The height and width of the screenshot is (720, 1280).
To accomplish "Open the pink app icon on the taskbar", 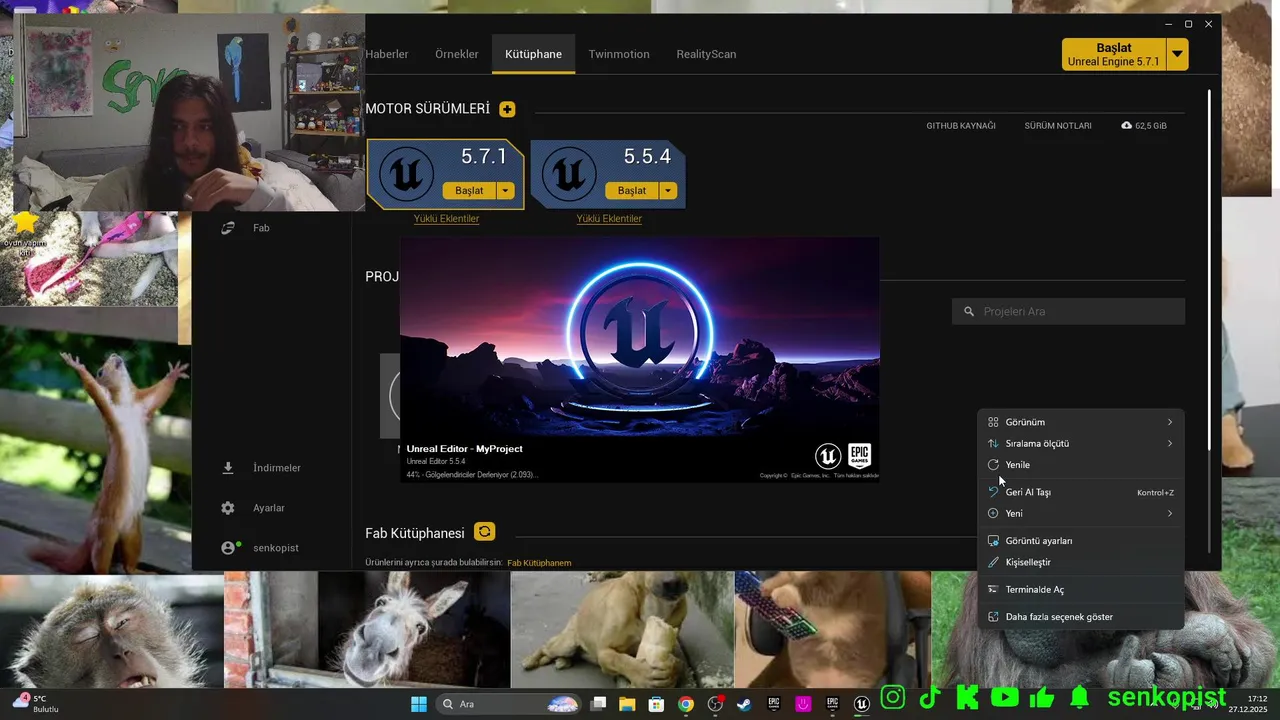I will (x=803, y=704).
